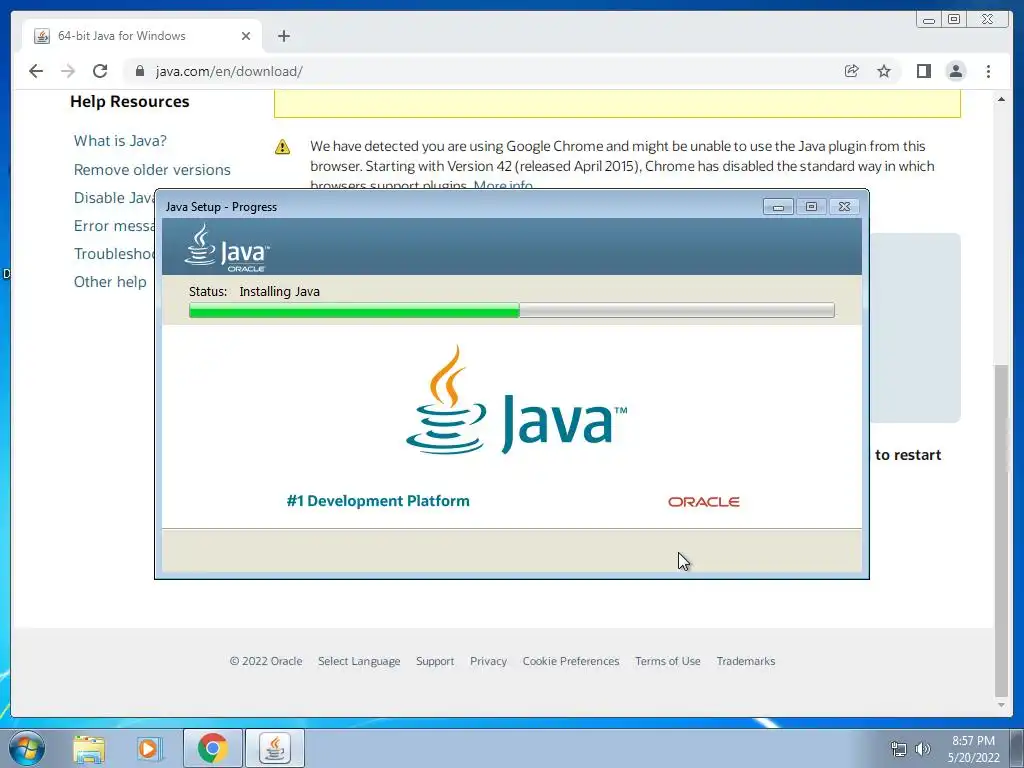
Task: Open the Windows Start menu orb
Action: tap(27, 748)
